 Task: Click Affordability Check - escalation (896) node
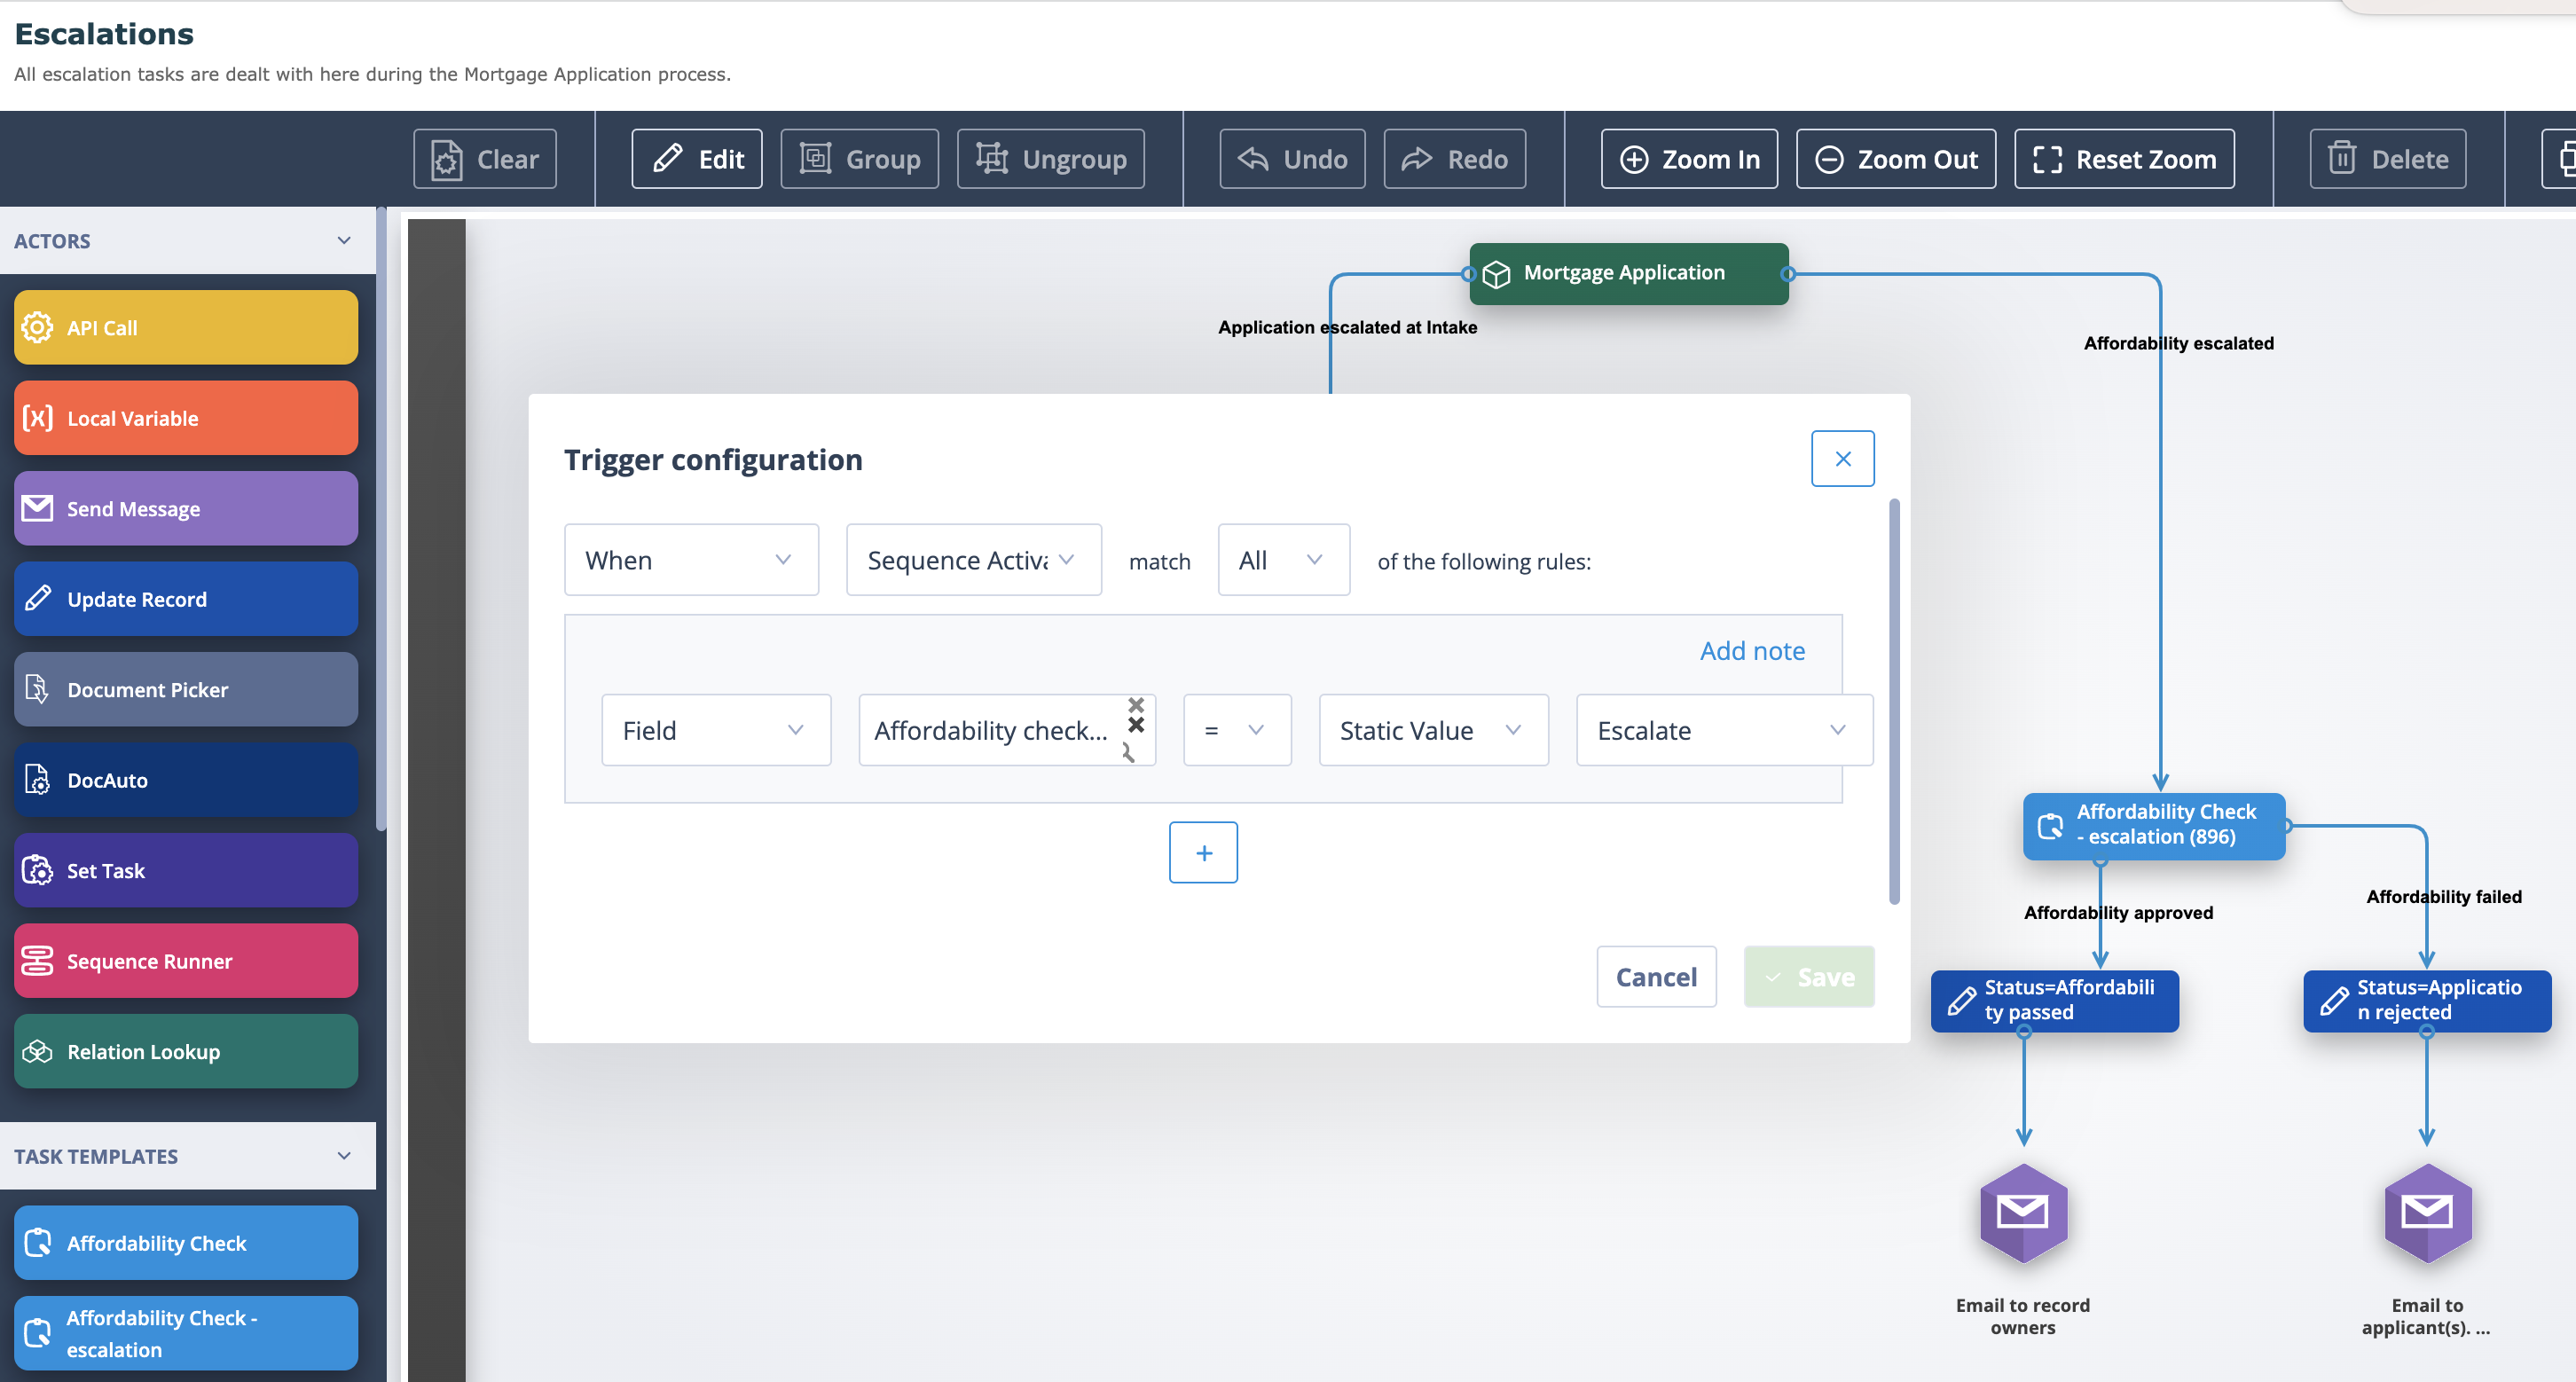click(2154, 825)
